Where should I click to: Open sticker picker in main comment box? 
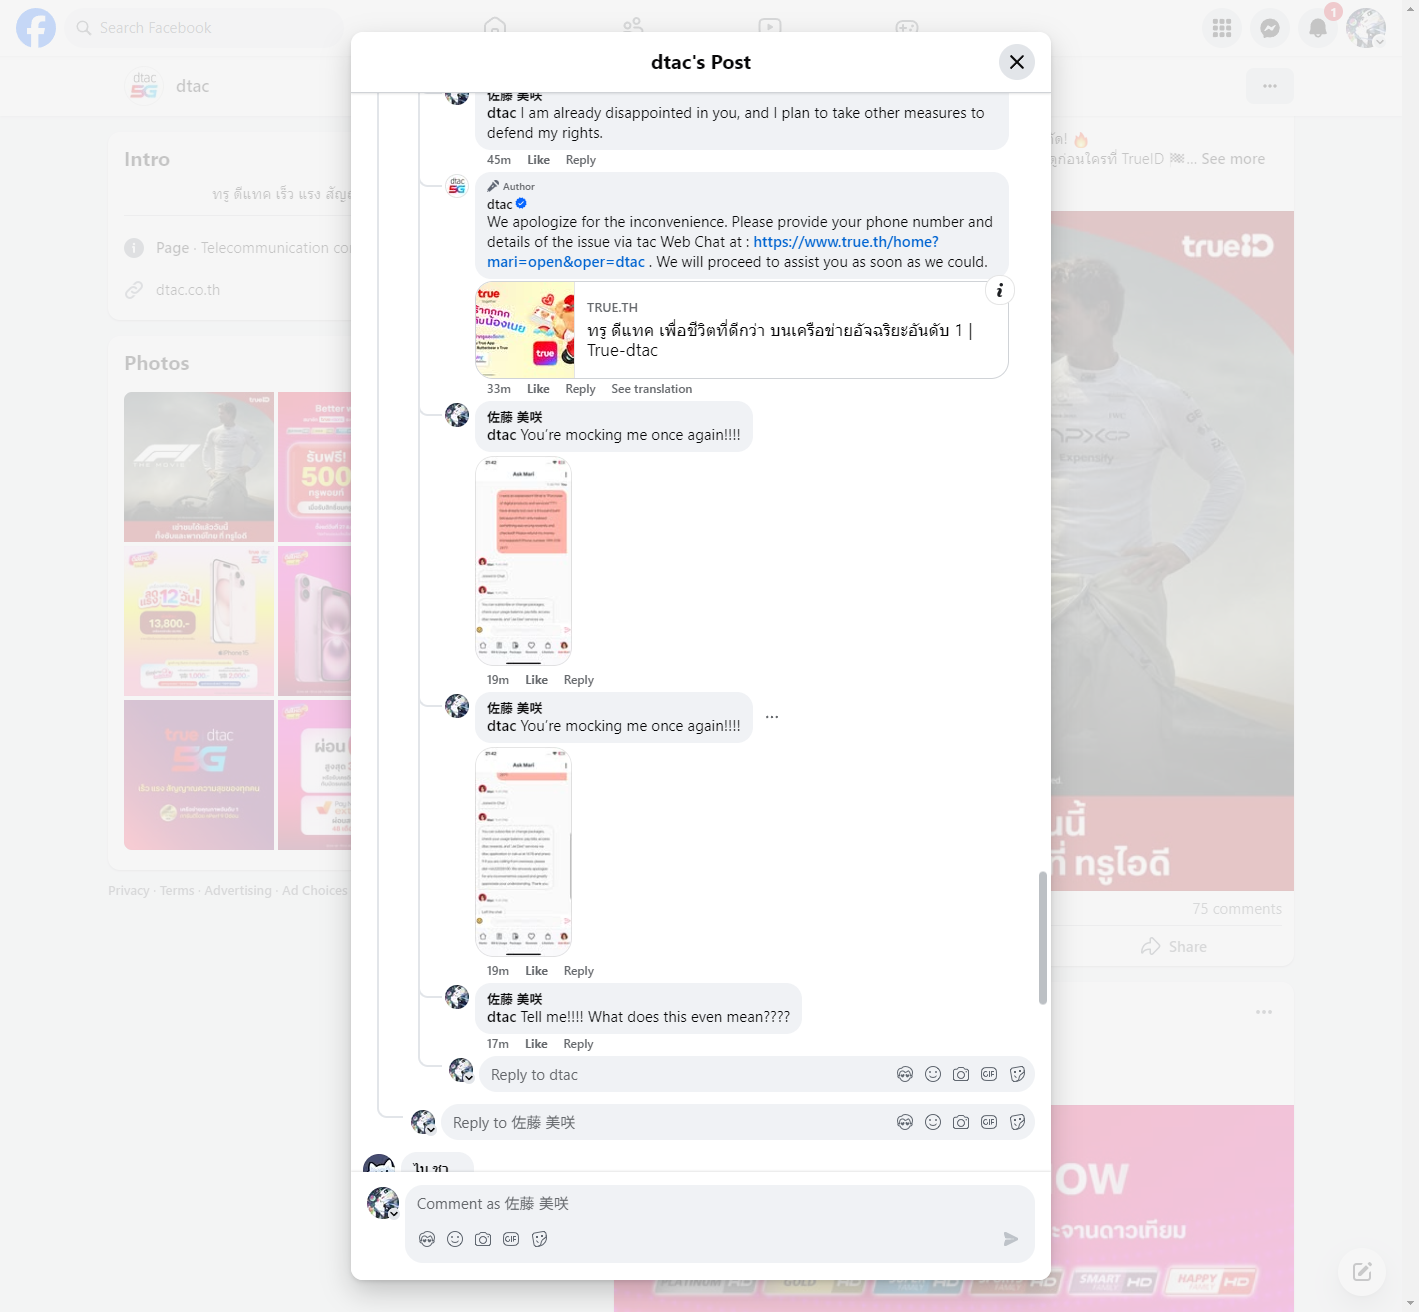pos(539,1239)
